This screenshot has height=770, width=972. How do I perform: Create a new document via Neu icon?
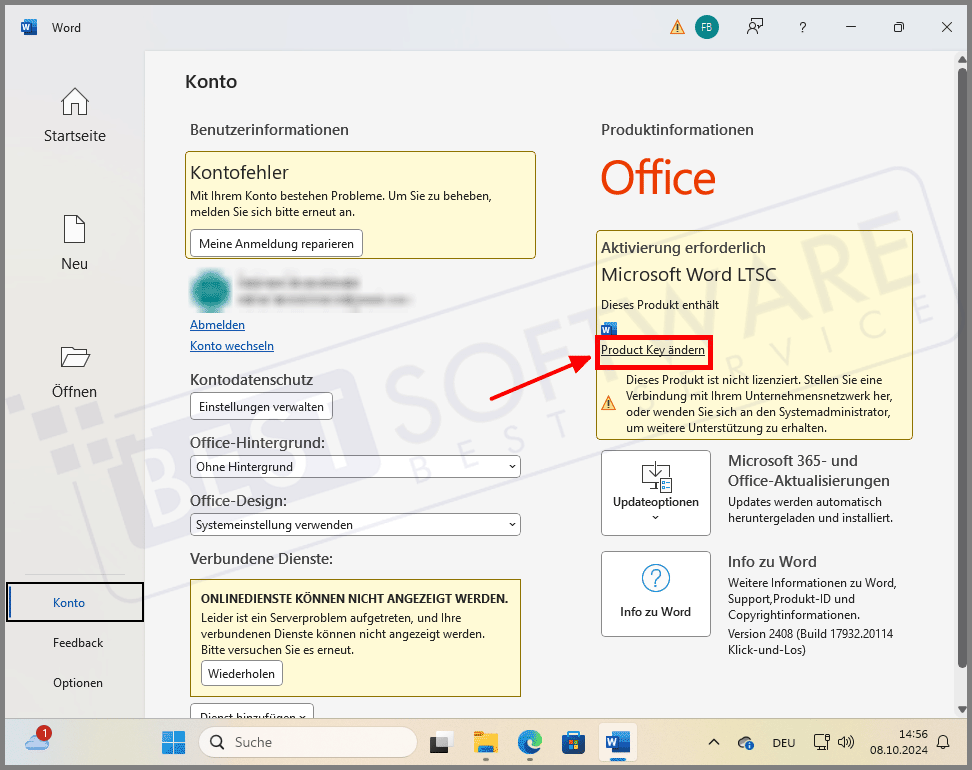click(74, 229)
